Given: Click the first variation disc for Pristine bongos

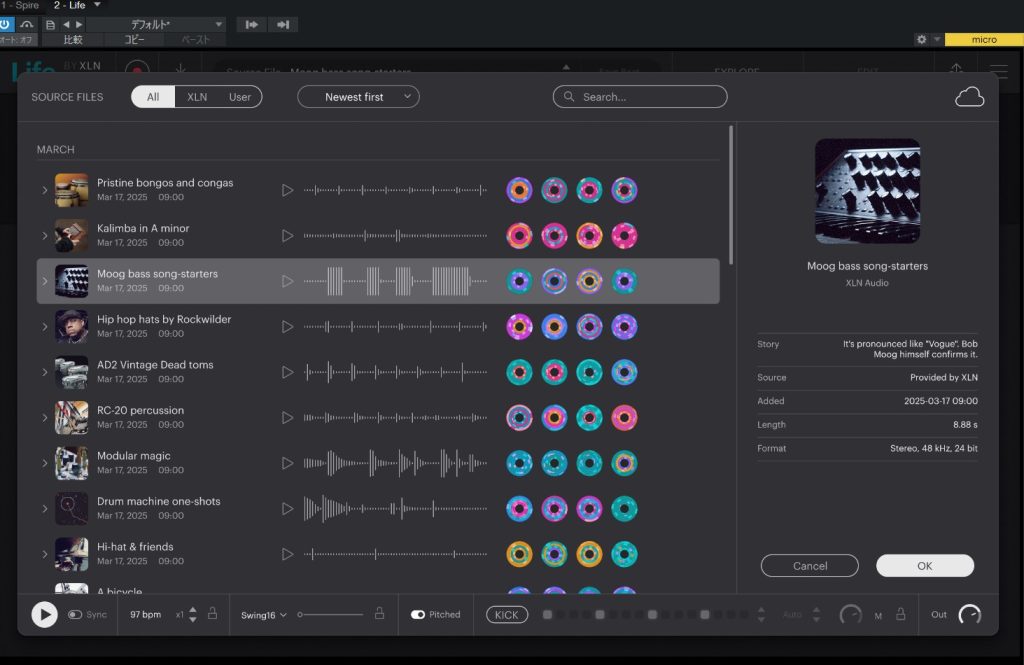Looking at the screenshot, I should (x=519, y=190).
